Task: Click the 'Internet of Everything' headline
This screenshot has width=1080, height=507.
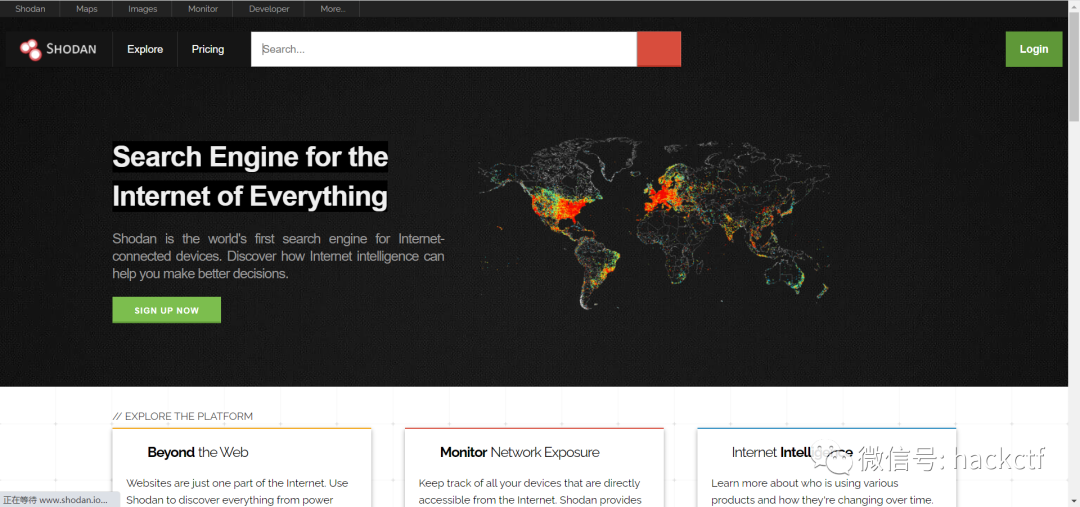Action: coord(249,196)
